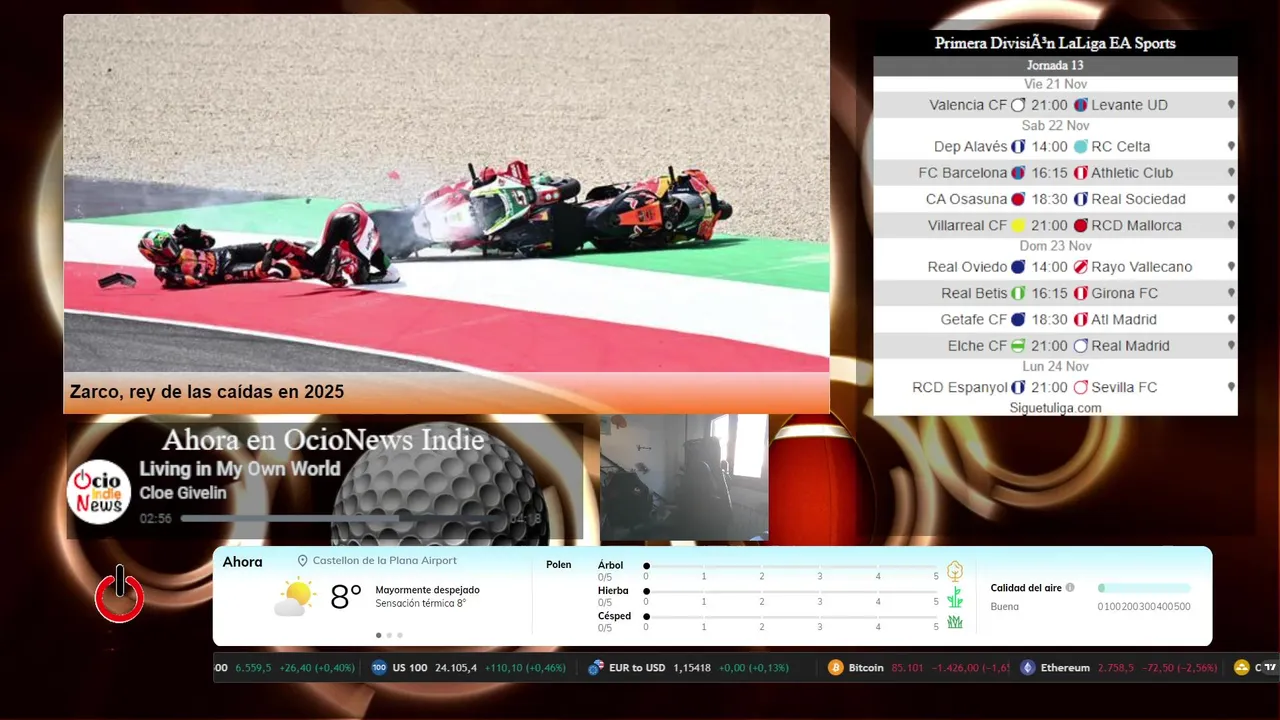Screen dimensions: 1280x720
Task: Click the Buena air quality label
Action: (1004, 607)
